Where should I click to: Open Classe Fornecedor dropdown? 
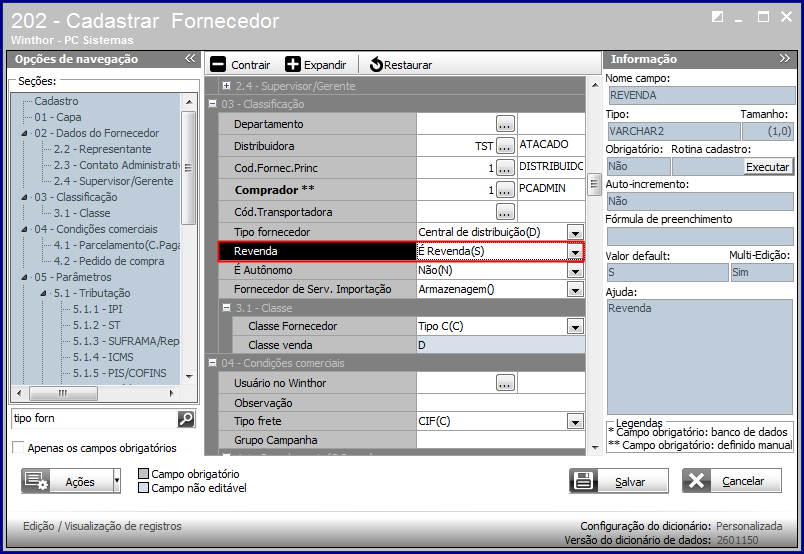575,326
